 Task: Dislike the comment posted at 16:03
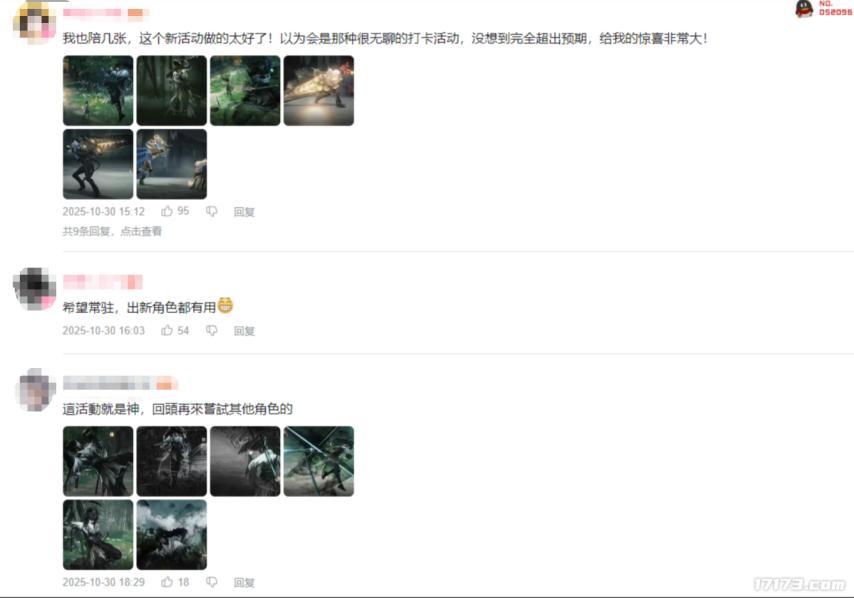click(x=212, y=331)
